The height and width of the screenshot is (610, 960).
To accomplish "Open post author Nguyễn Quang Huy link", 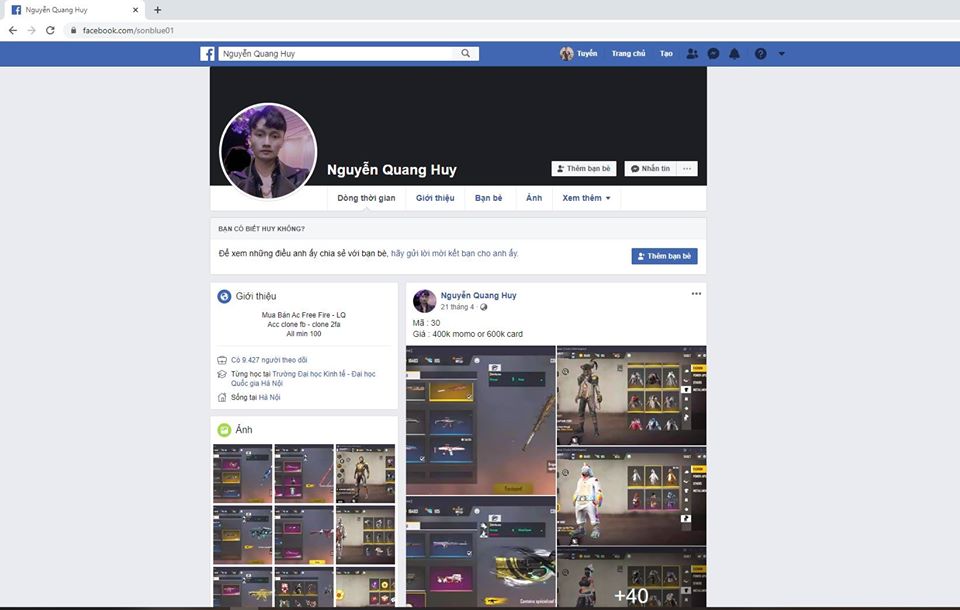I will pos(479,295).
